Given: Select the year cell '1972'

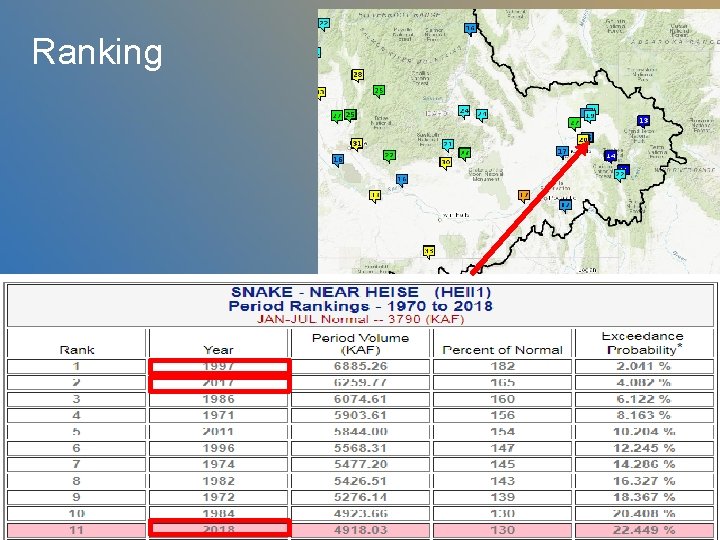Looking at the screenshot, I should (219, 497).
